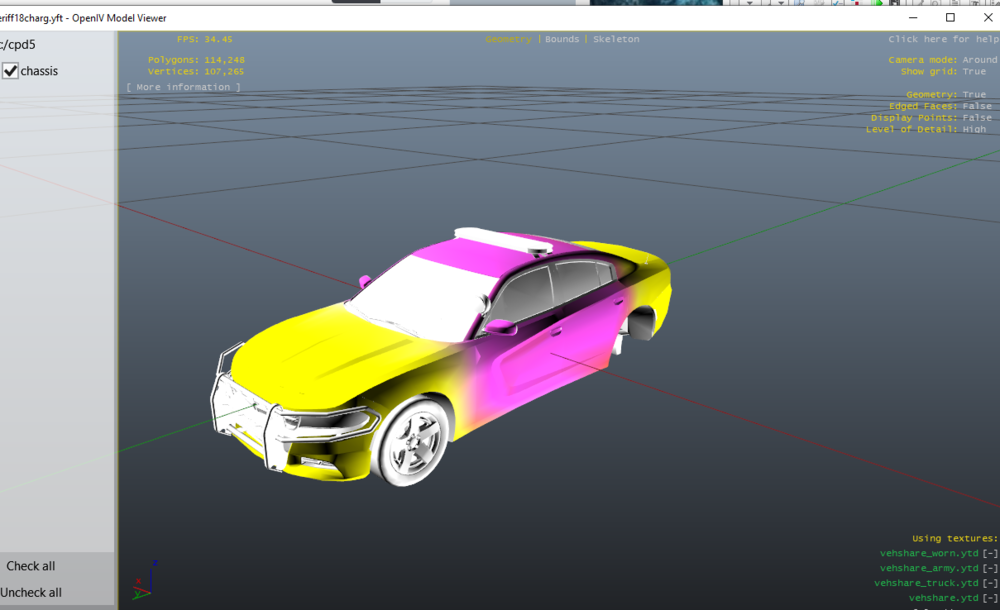1000x610 pixels.
Task: Select the Geometry tab
Action: pos(508,39)
